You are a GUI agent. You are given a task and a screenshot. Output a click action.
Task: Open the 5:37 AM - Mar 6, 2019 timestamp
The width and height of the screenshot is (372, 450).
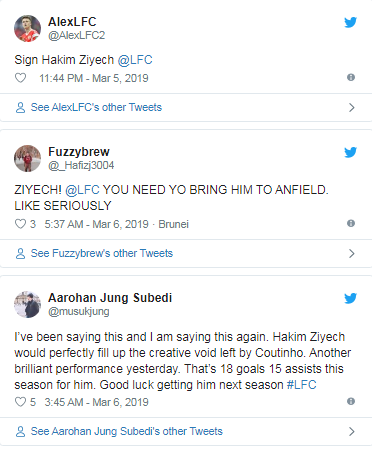(96, 224)
